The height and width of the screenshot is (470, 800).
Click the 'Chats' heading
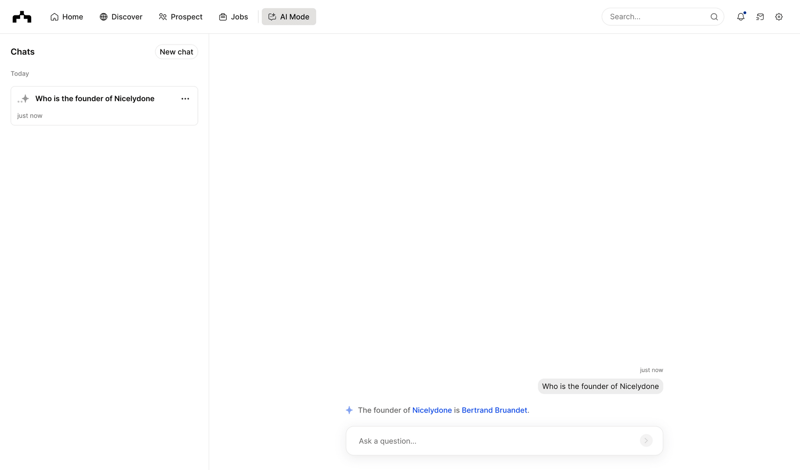(x=22, y=52)
